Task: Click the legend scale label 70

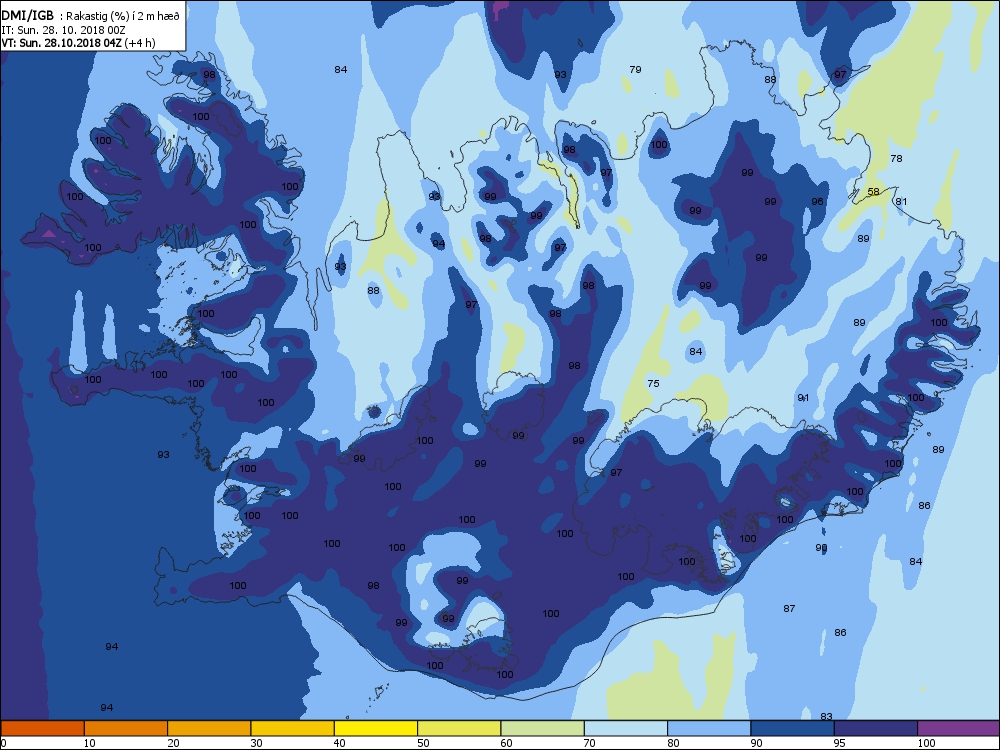Action: tap(589, 743)
